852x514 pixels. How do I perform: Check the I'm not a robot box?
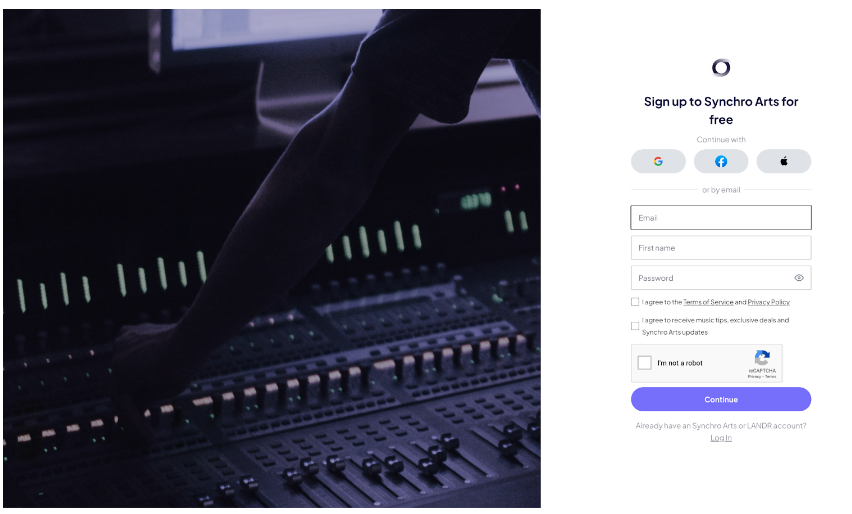[644, 362]
